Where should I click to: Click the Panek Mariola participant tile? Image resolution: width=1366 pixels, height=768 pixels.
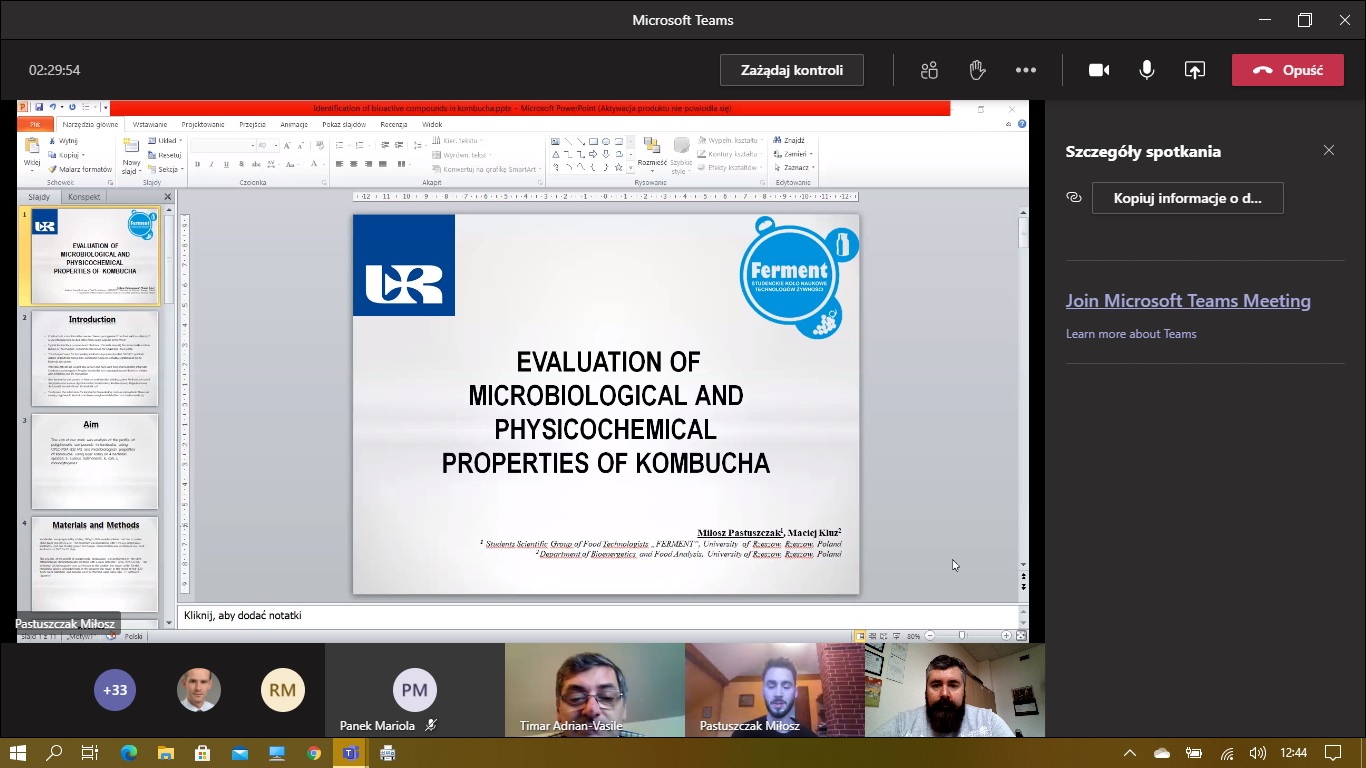coord(414,690)
